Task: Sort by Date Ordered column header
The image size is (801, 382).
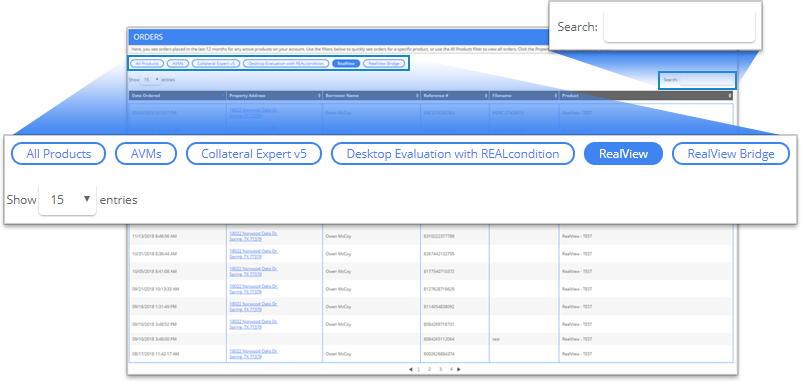Action: click(178, 96)
